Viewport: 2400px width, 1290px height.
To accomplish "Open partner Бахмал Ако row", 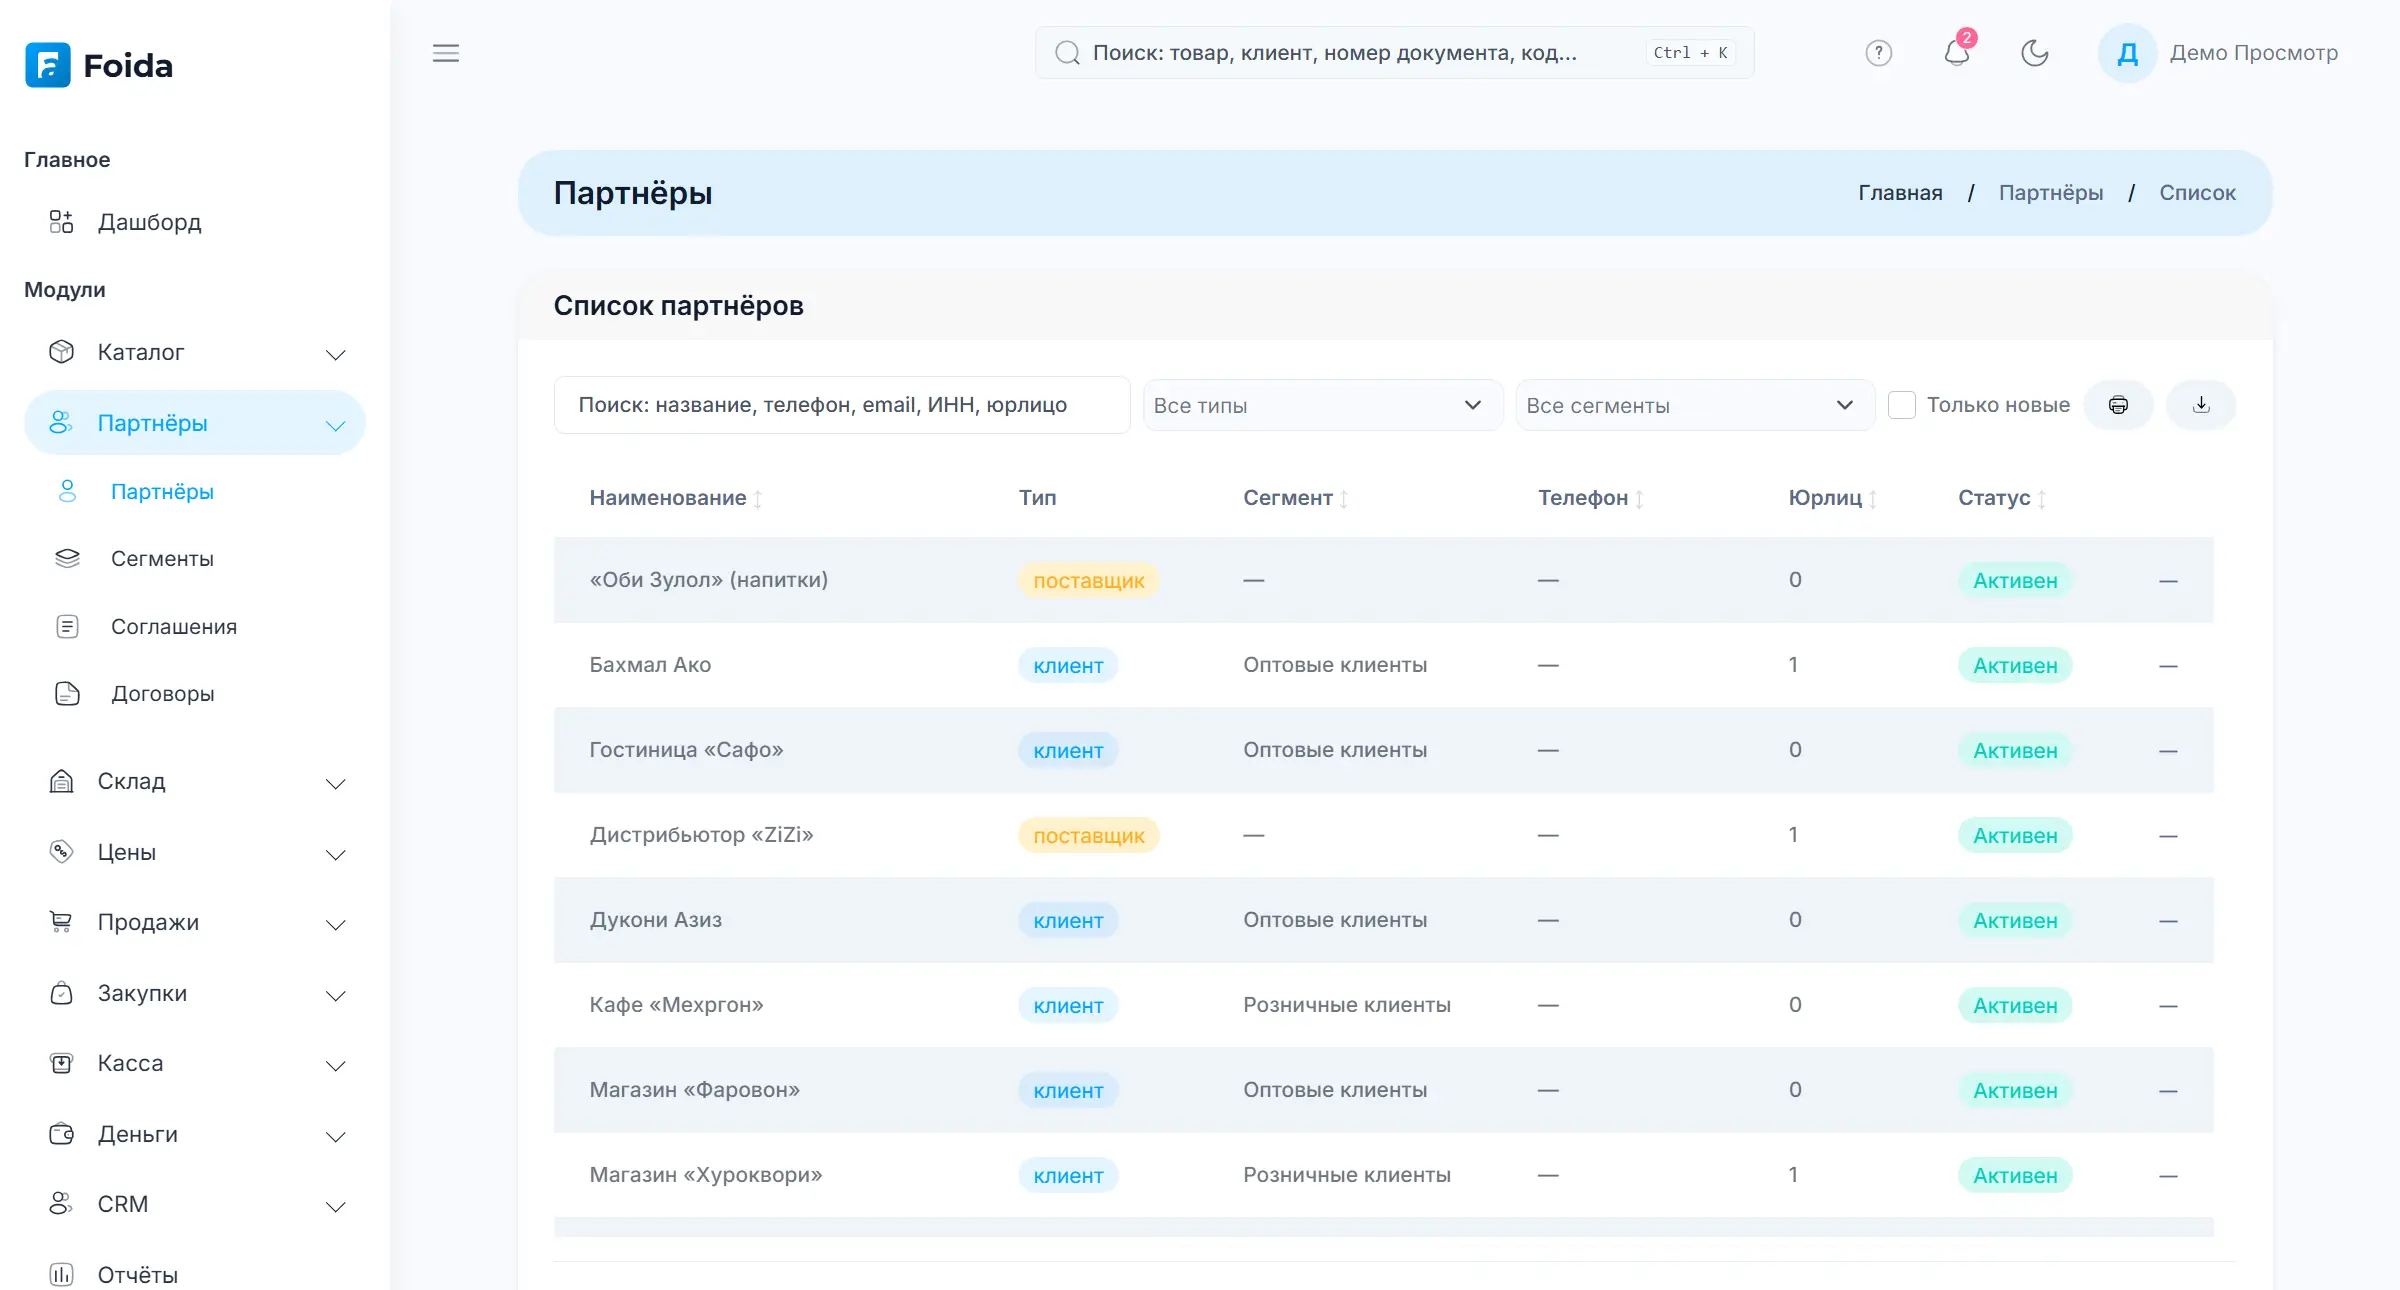I will 1383,665.
